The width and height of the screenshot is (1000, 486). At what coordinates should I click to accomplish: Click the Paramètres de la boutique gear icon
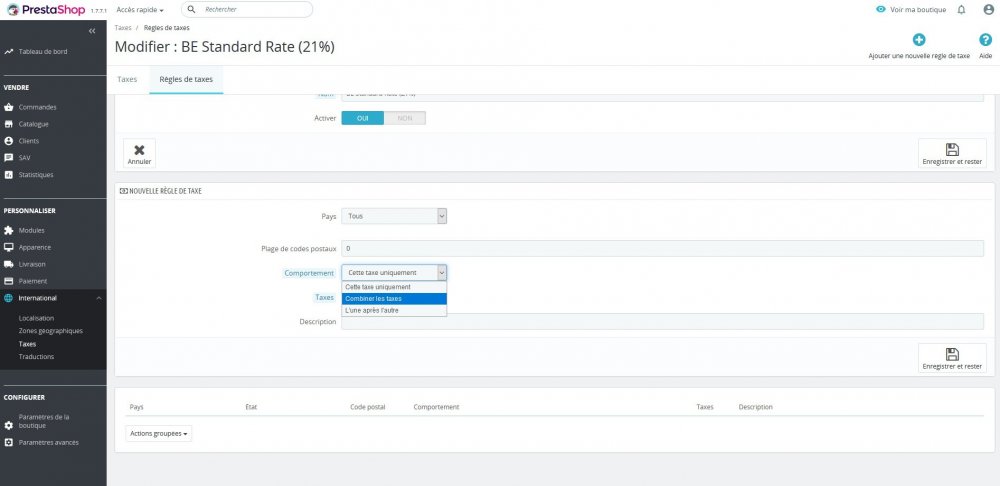tap(9, 425)
